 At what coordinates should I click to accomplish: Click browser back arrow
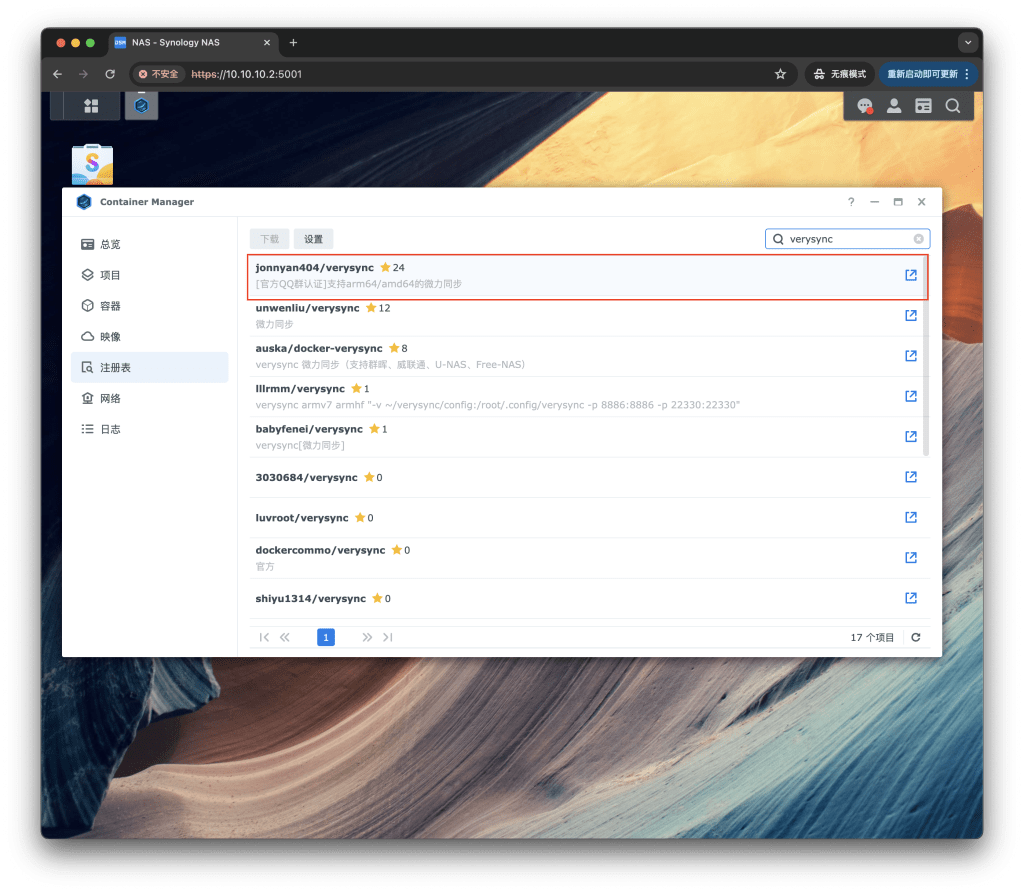pos(57,74)
